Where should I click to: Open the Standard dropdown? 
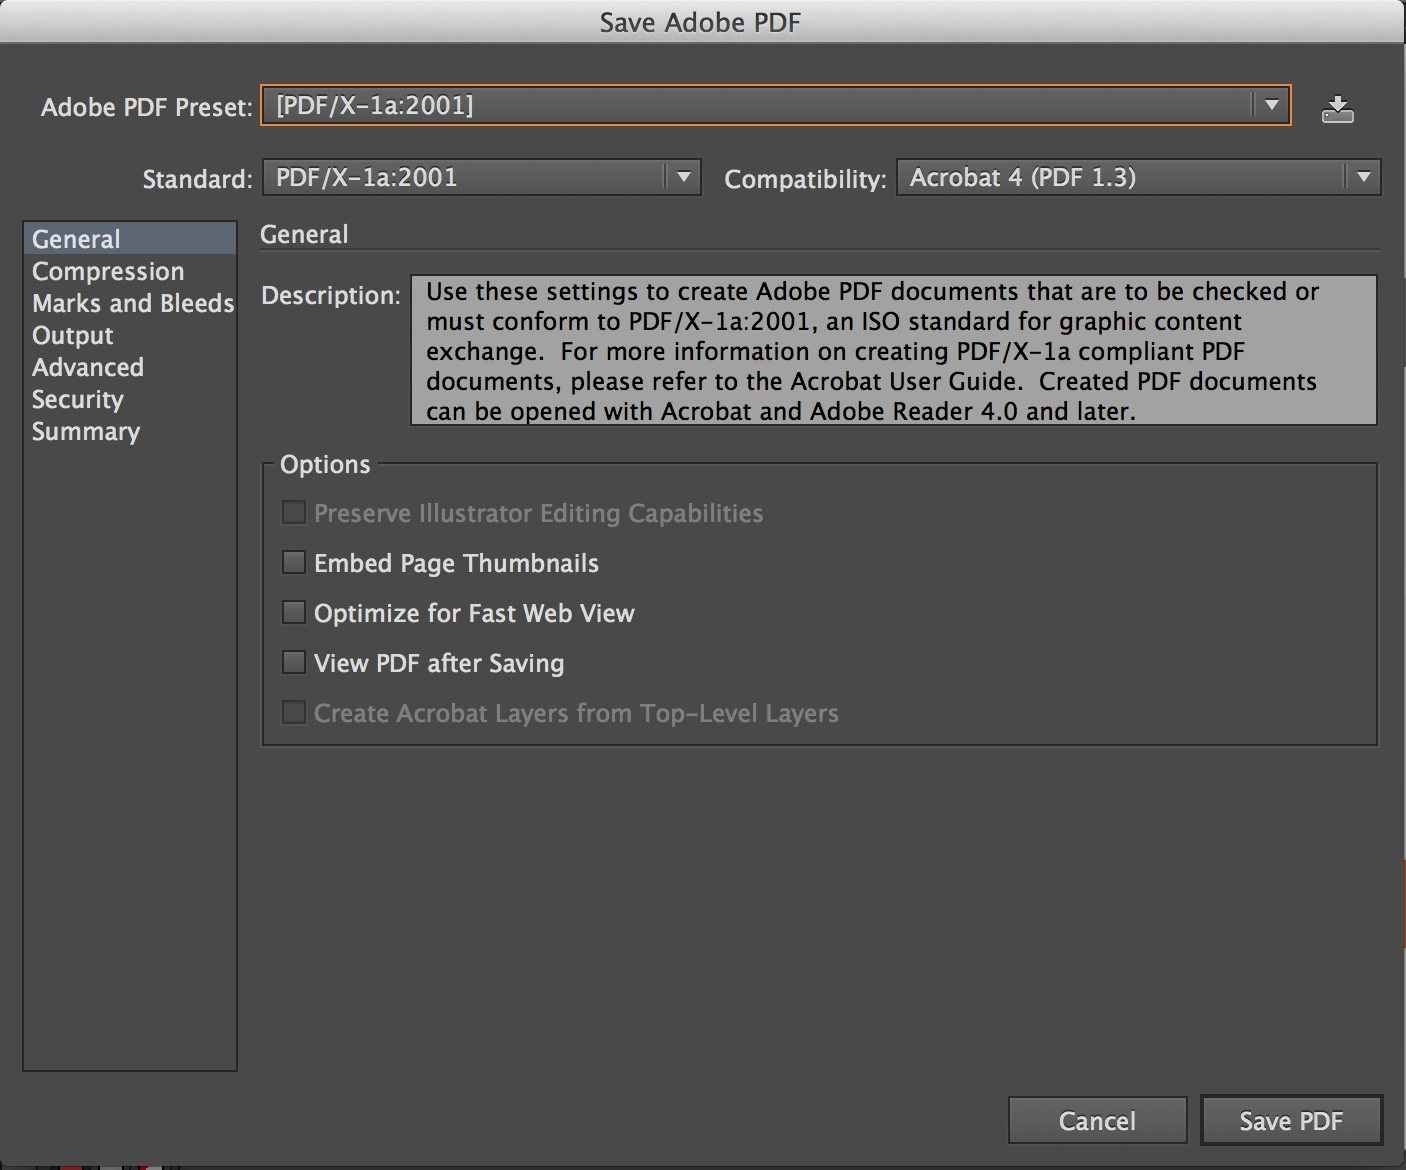click(683, 177)
